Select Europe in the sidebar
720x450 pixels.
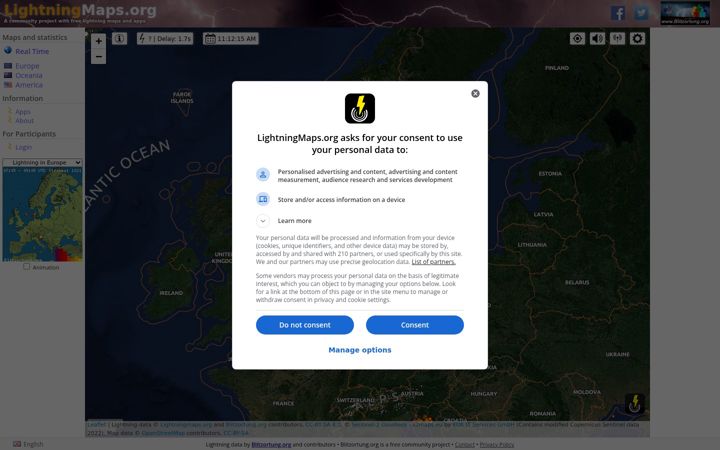[28, 66]
